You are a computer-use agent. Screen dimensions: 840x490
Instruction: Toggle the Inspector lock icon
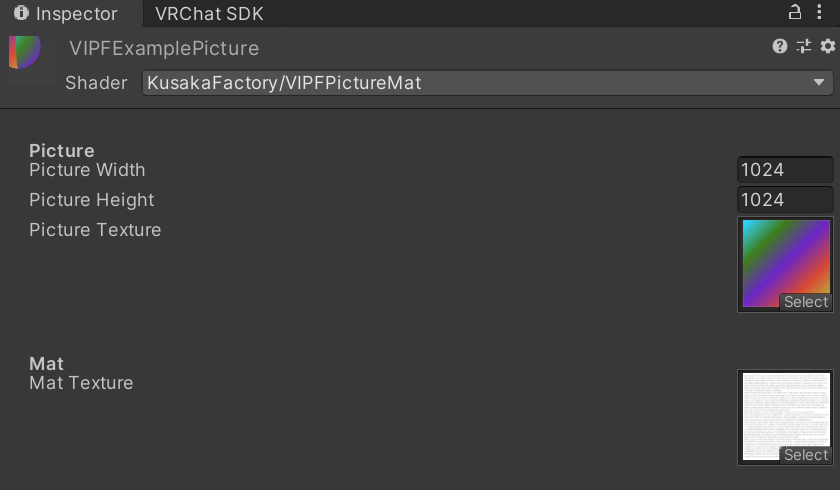795,13
